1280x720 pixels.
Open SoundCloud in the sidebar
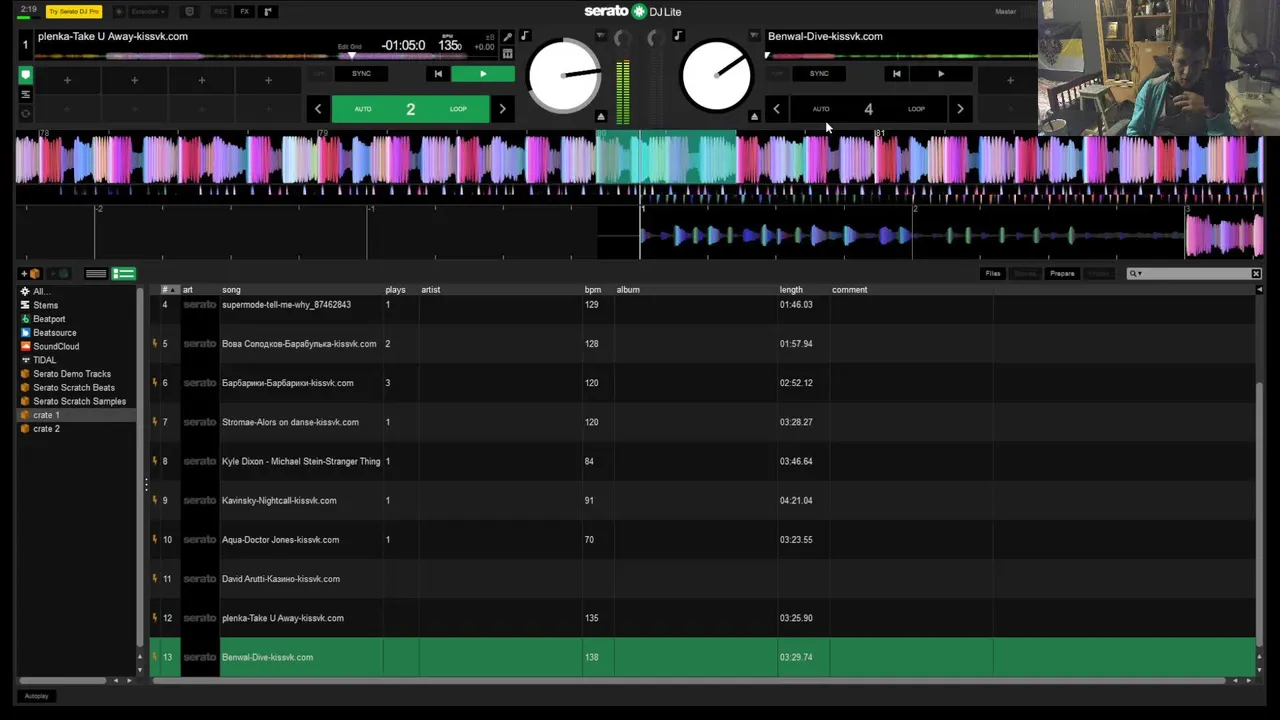[56, 346]
